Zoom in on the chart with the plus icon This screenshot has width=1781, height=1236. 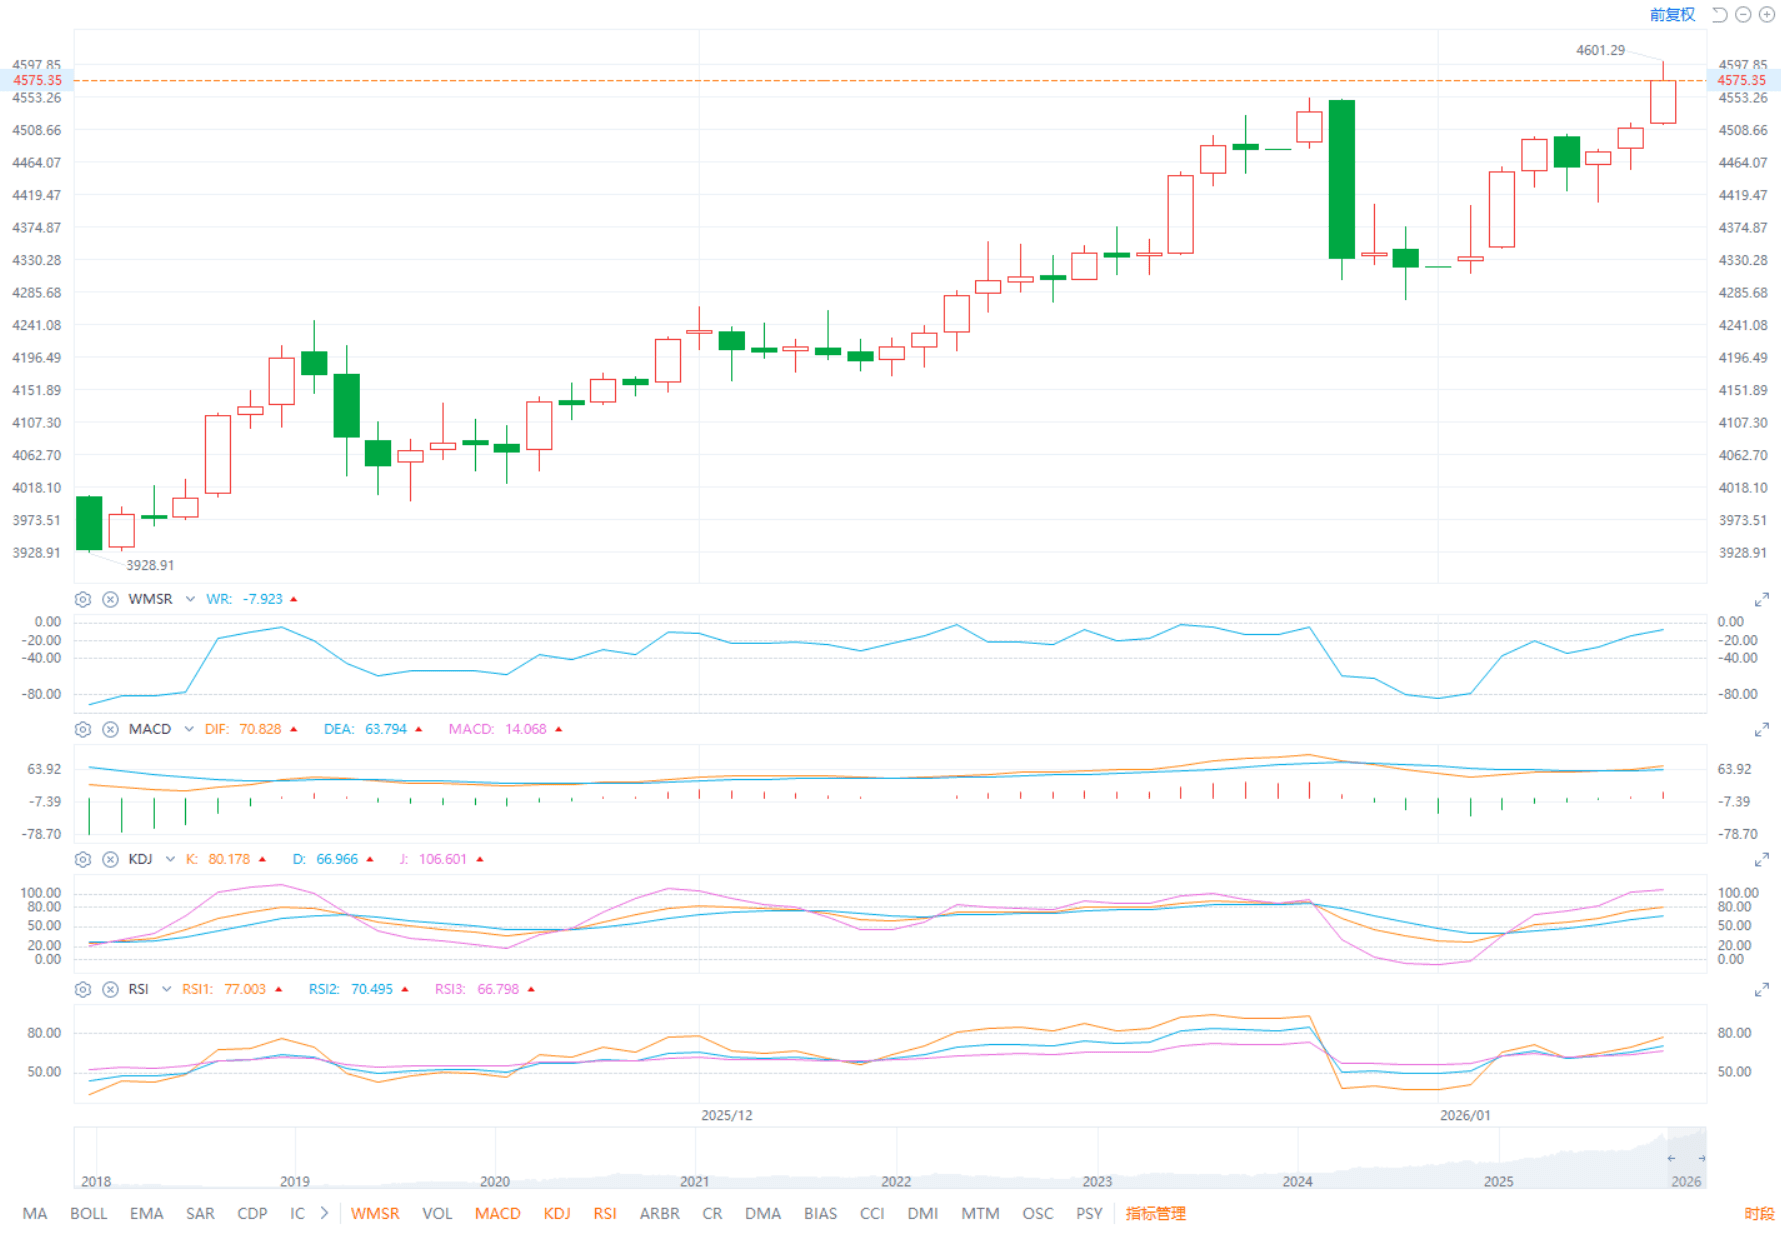1767,15
